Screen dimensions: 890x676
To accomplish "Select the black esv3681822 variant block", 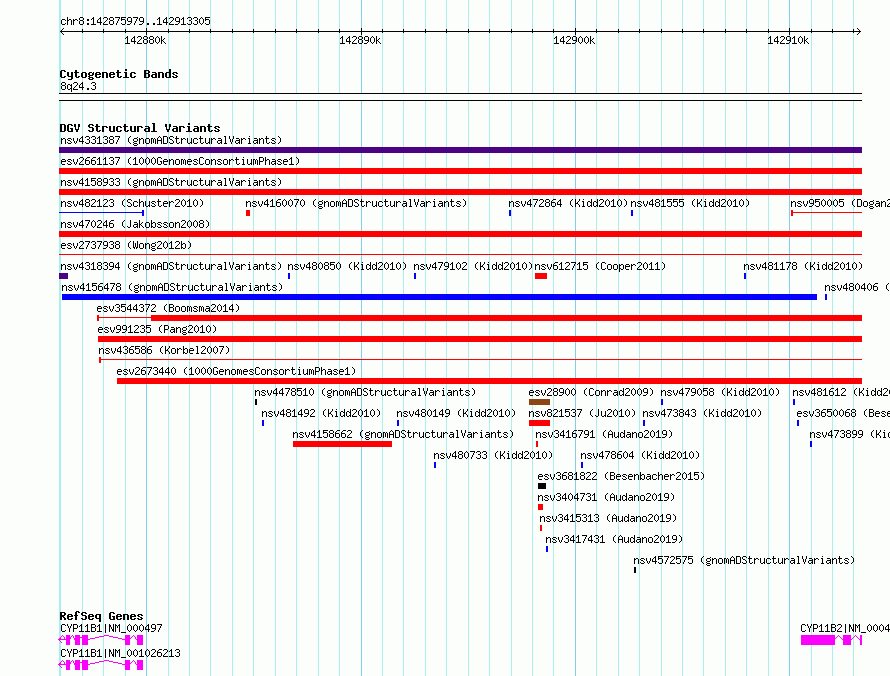I will [542, 486].
